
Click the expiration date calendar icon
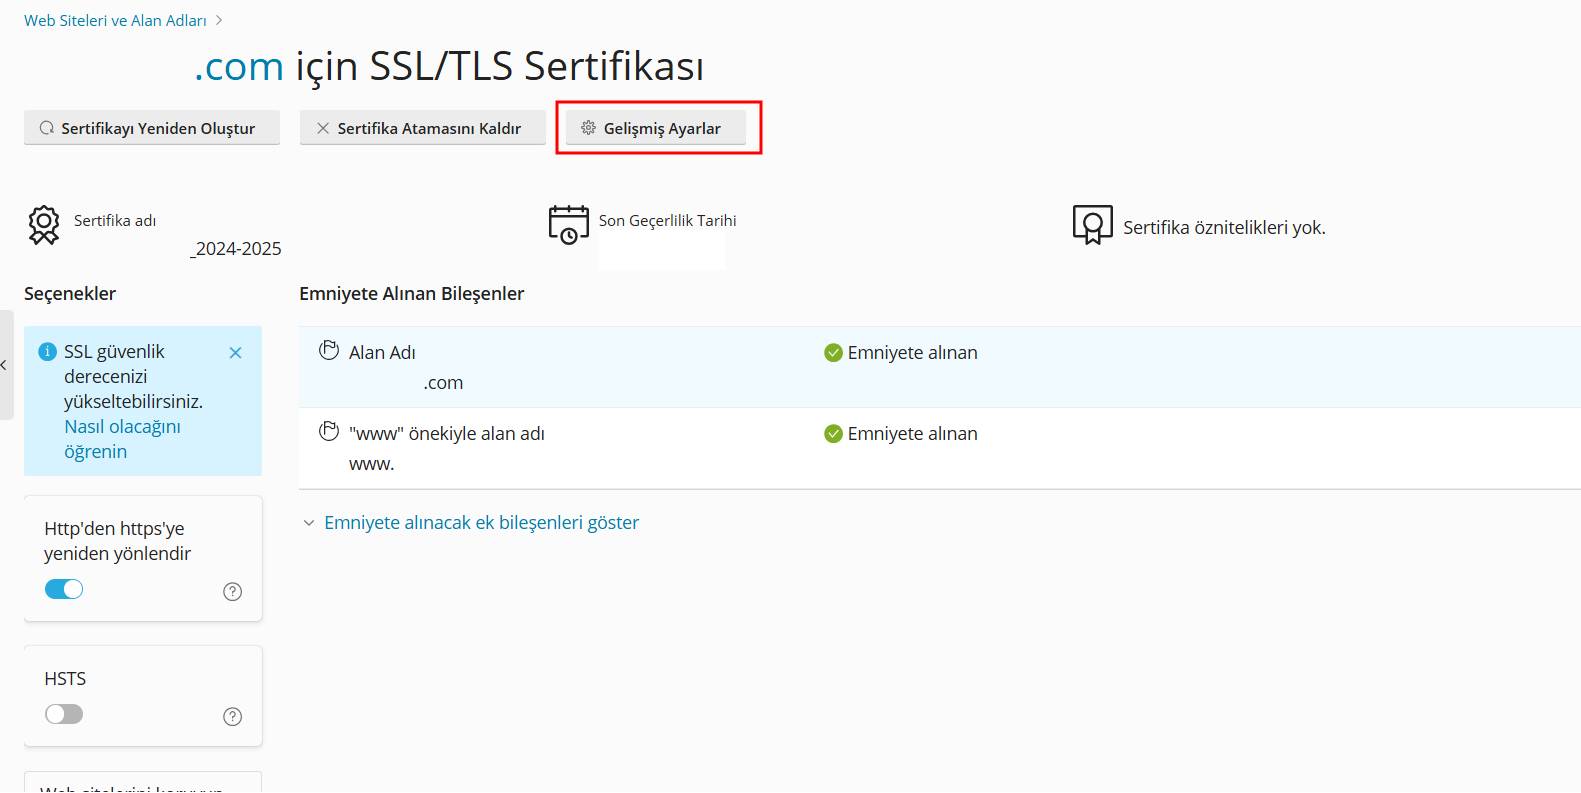[x=568, y=224]
